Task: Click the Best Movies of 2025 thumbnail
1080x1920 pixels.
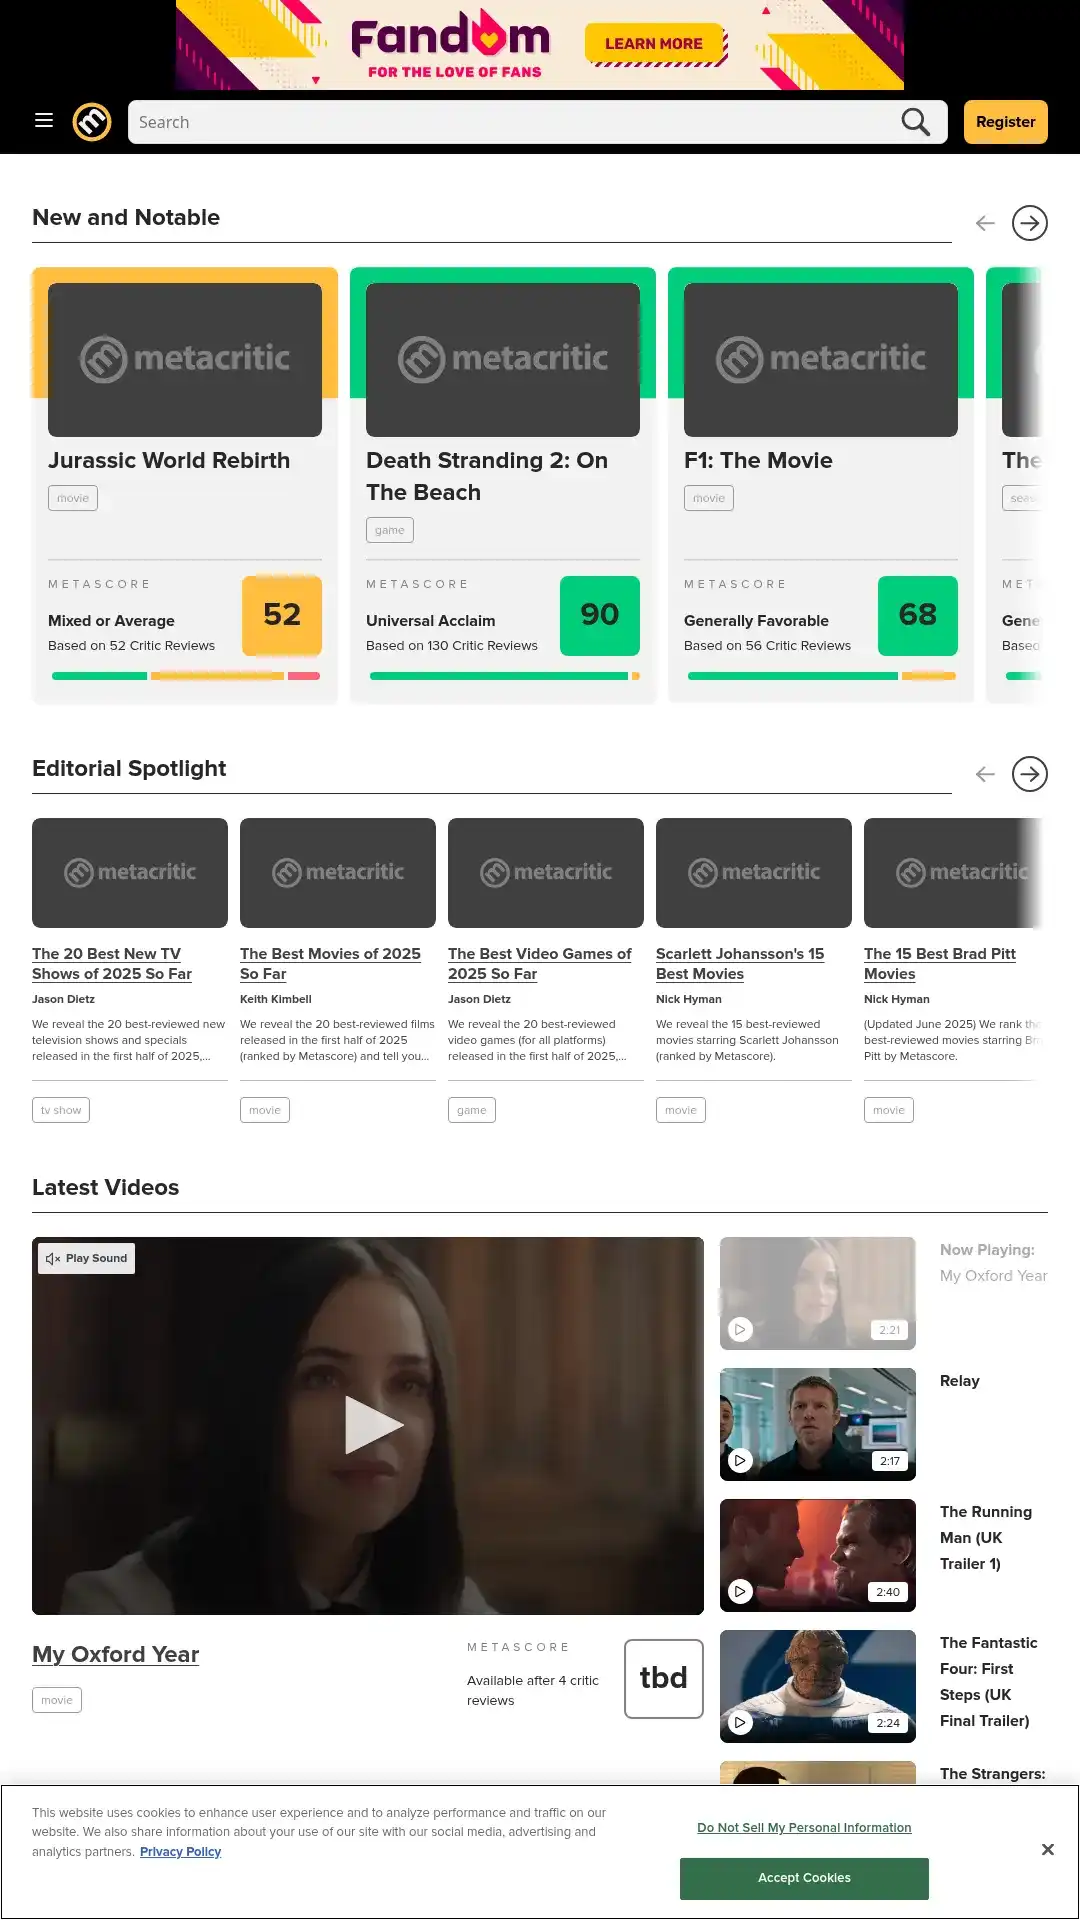Action: pyautogui.click(x=338, y=873)
